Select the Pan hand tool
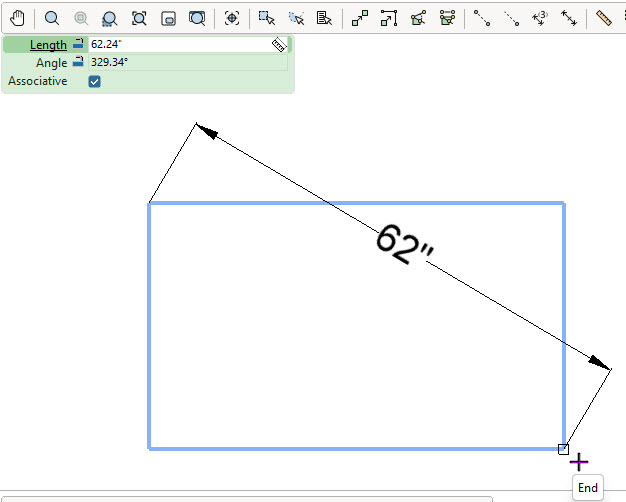This screenshot has height=502, width=626. [17, 18]
